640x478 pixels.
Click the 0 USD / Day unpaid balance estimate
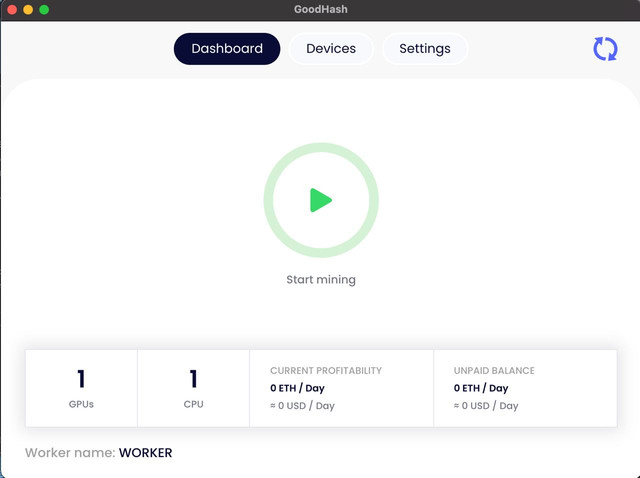[486, 406]
